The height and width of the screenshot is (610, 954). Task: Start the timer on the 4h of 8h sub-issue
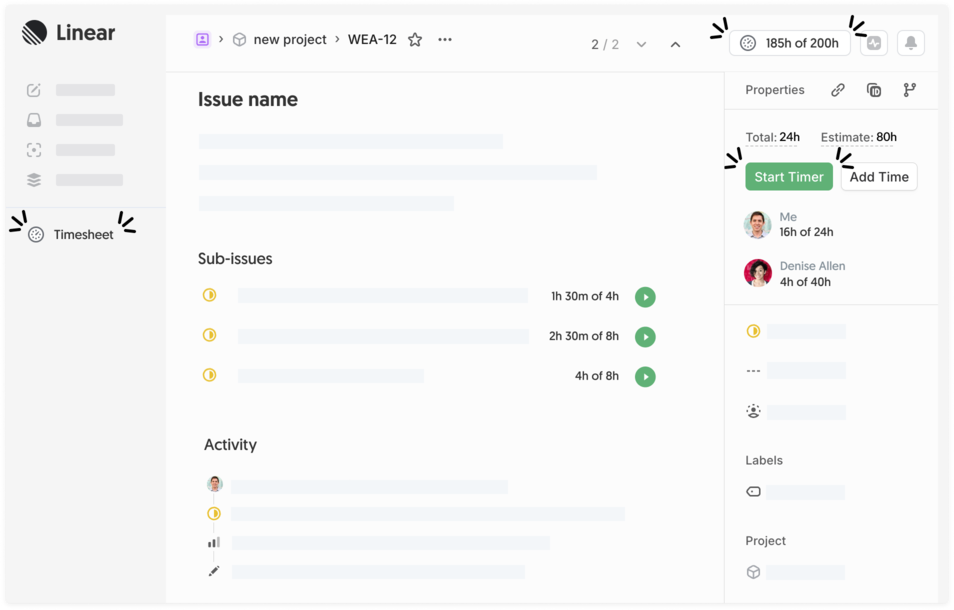pos(645,376)
